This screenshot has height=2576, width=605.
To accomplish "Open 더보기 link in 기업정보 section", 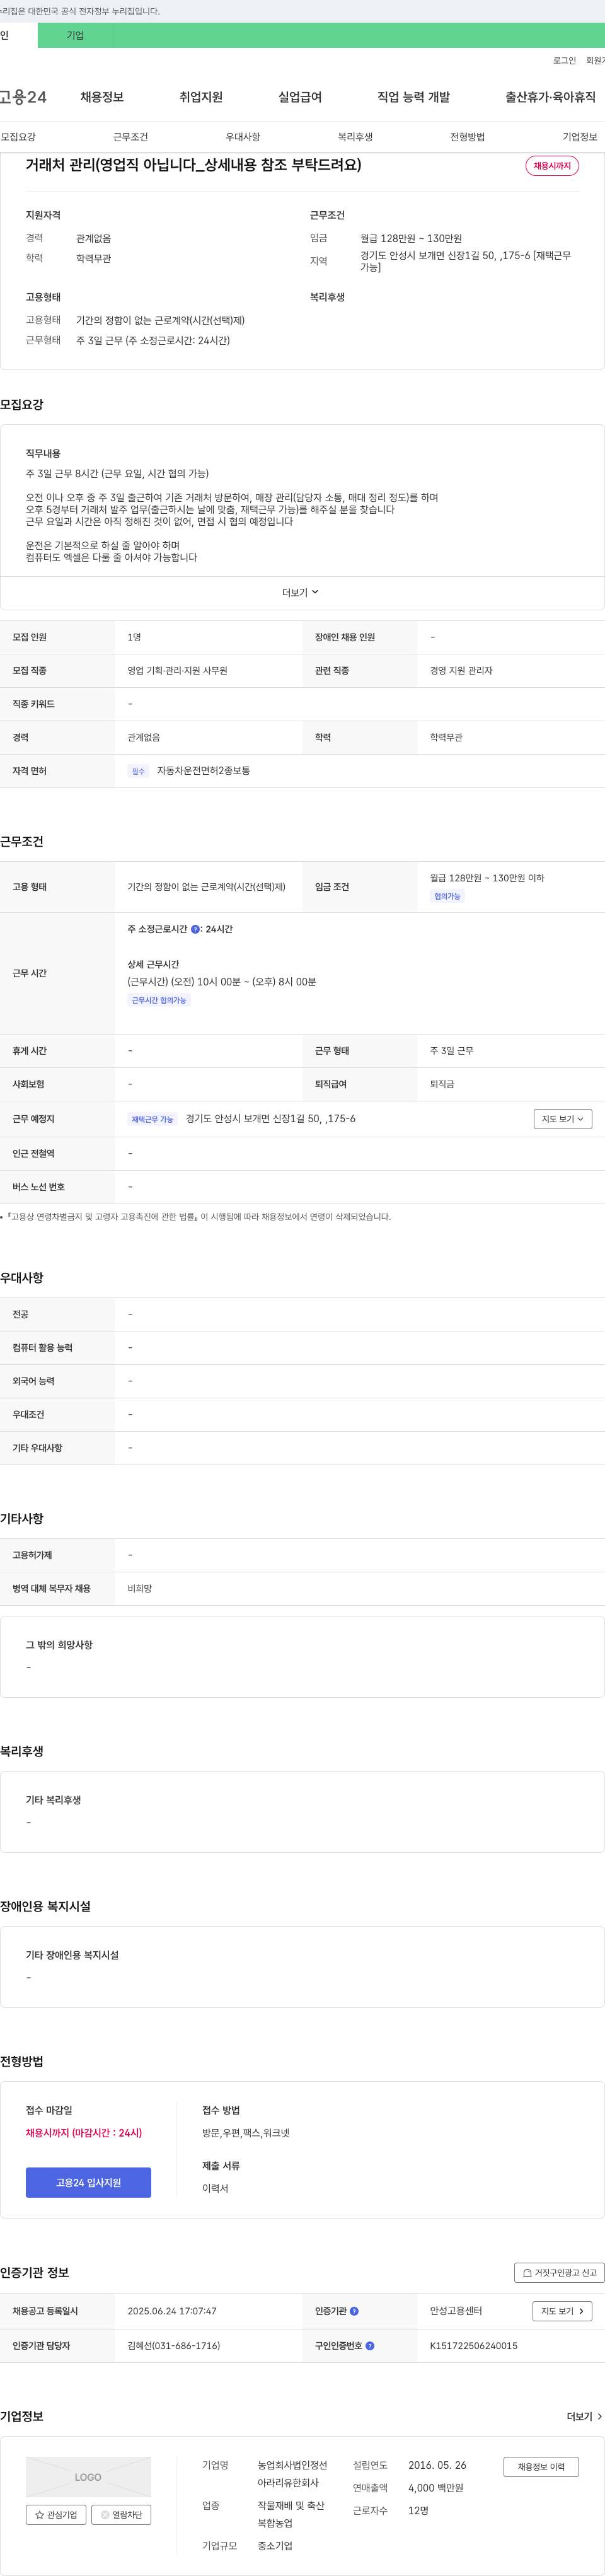I will [584, 2416].
